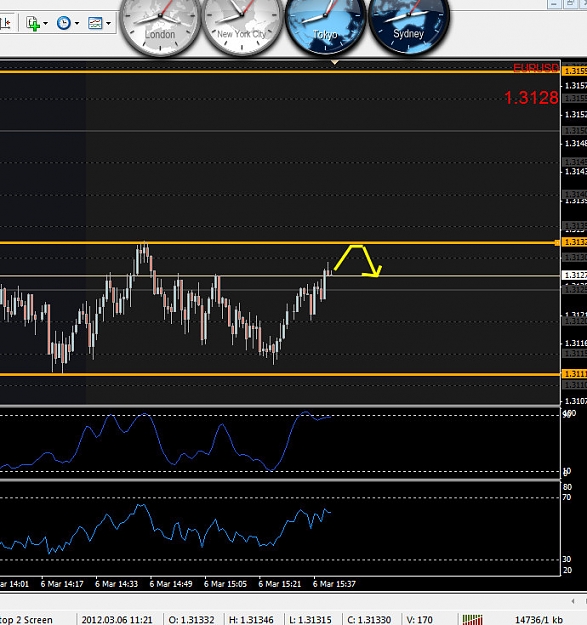This screenshot has width=587, height=625.
Task: Click the chart shift triangle marker
Action: (x=335, y=62)
